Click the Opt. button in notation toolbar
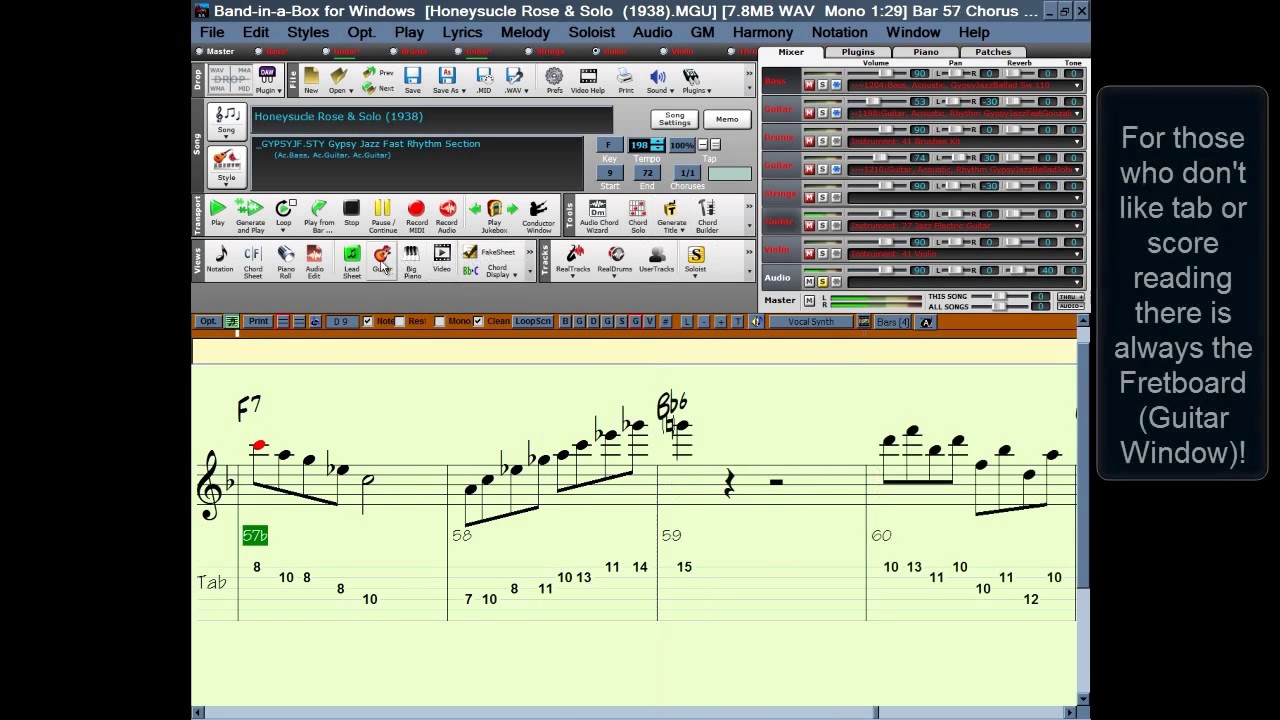This screenshot has width=1280, height=720. point(208,321)
